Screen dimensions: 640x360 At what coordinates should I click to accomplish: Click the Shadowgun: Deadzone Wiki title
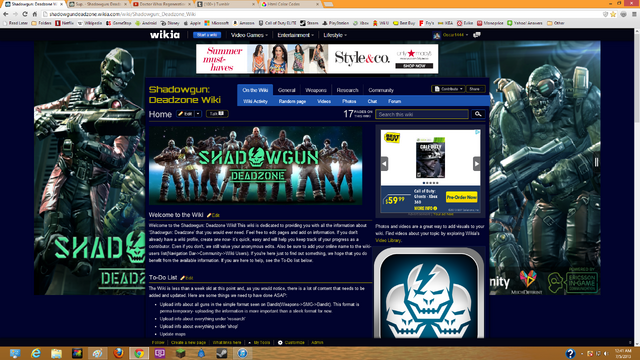pyautogui.click(x=184, y=95)
